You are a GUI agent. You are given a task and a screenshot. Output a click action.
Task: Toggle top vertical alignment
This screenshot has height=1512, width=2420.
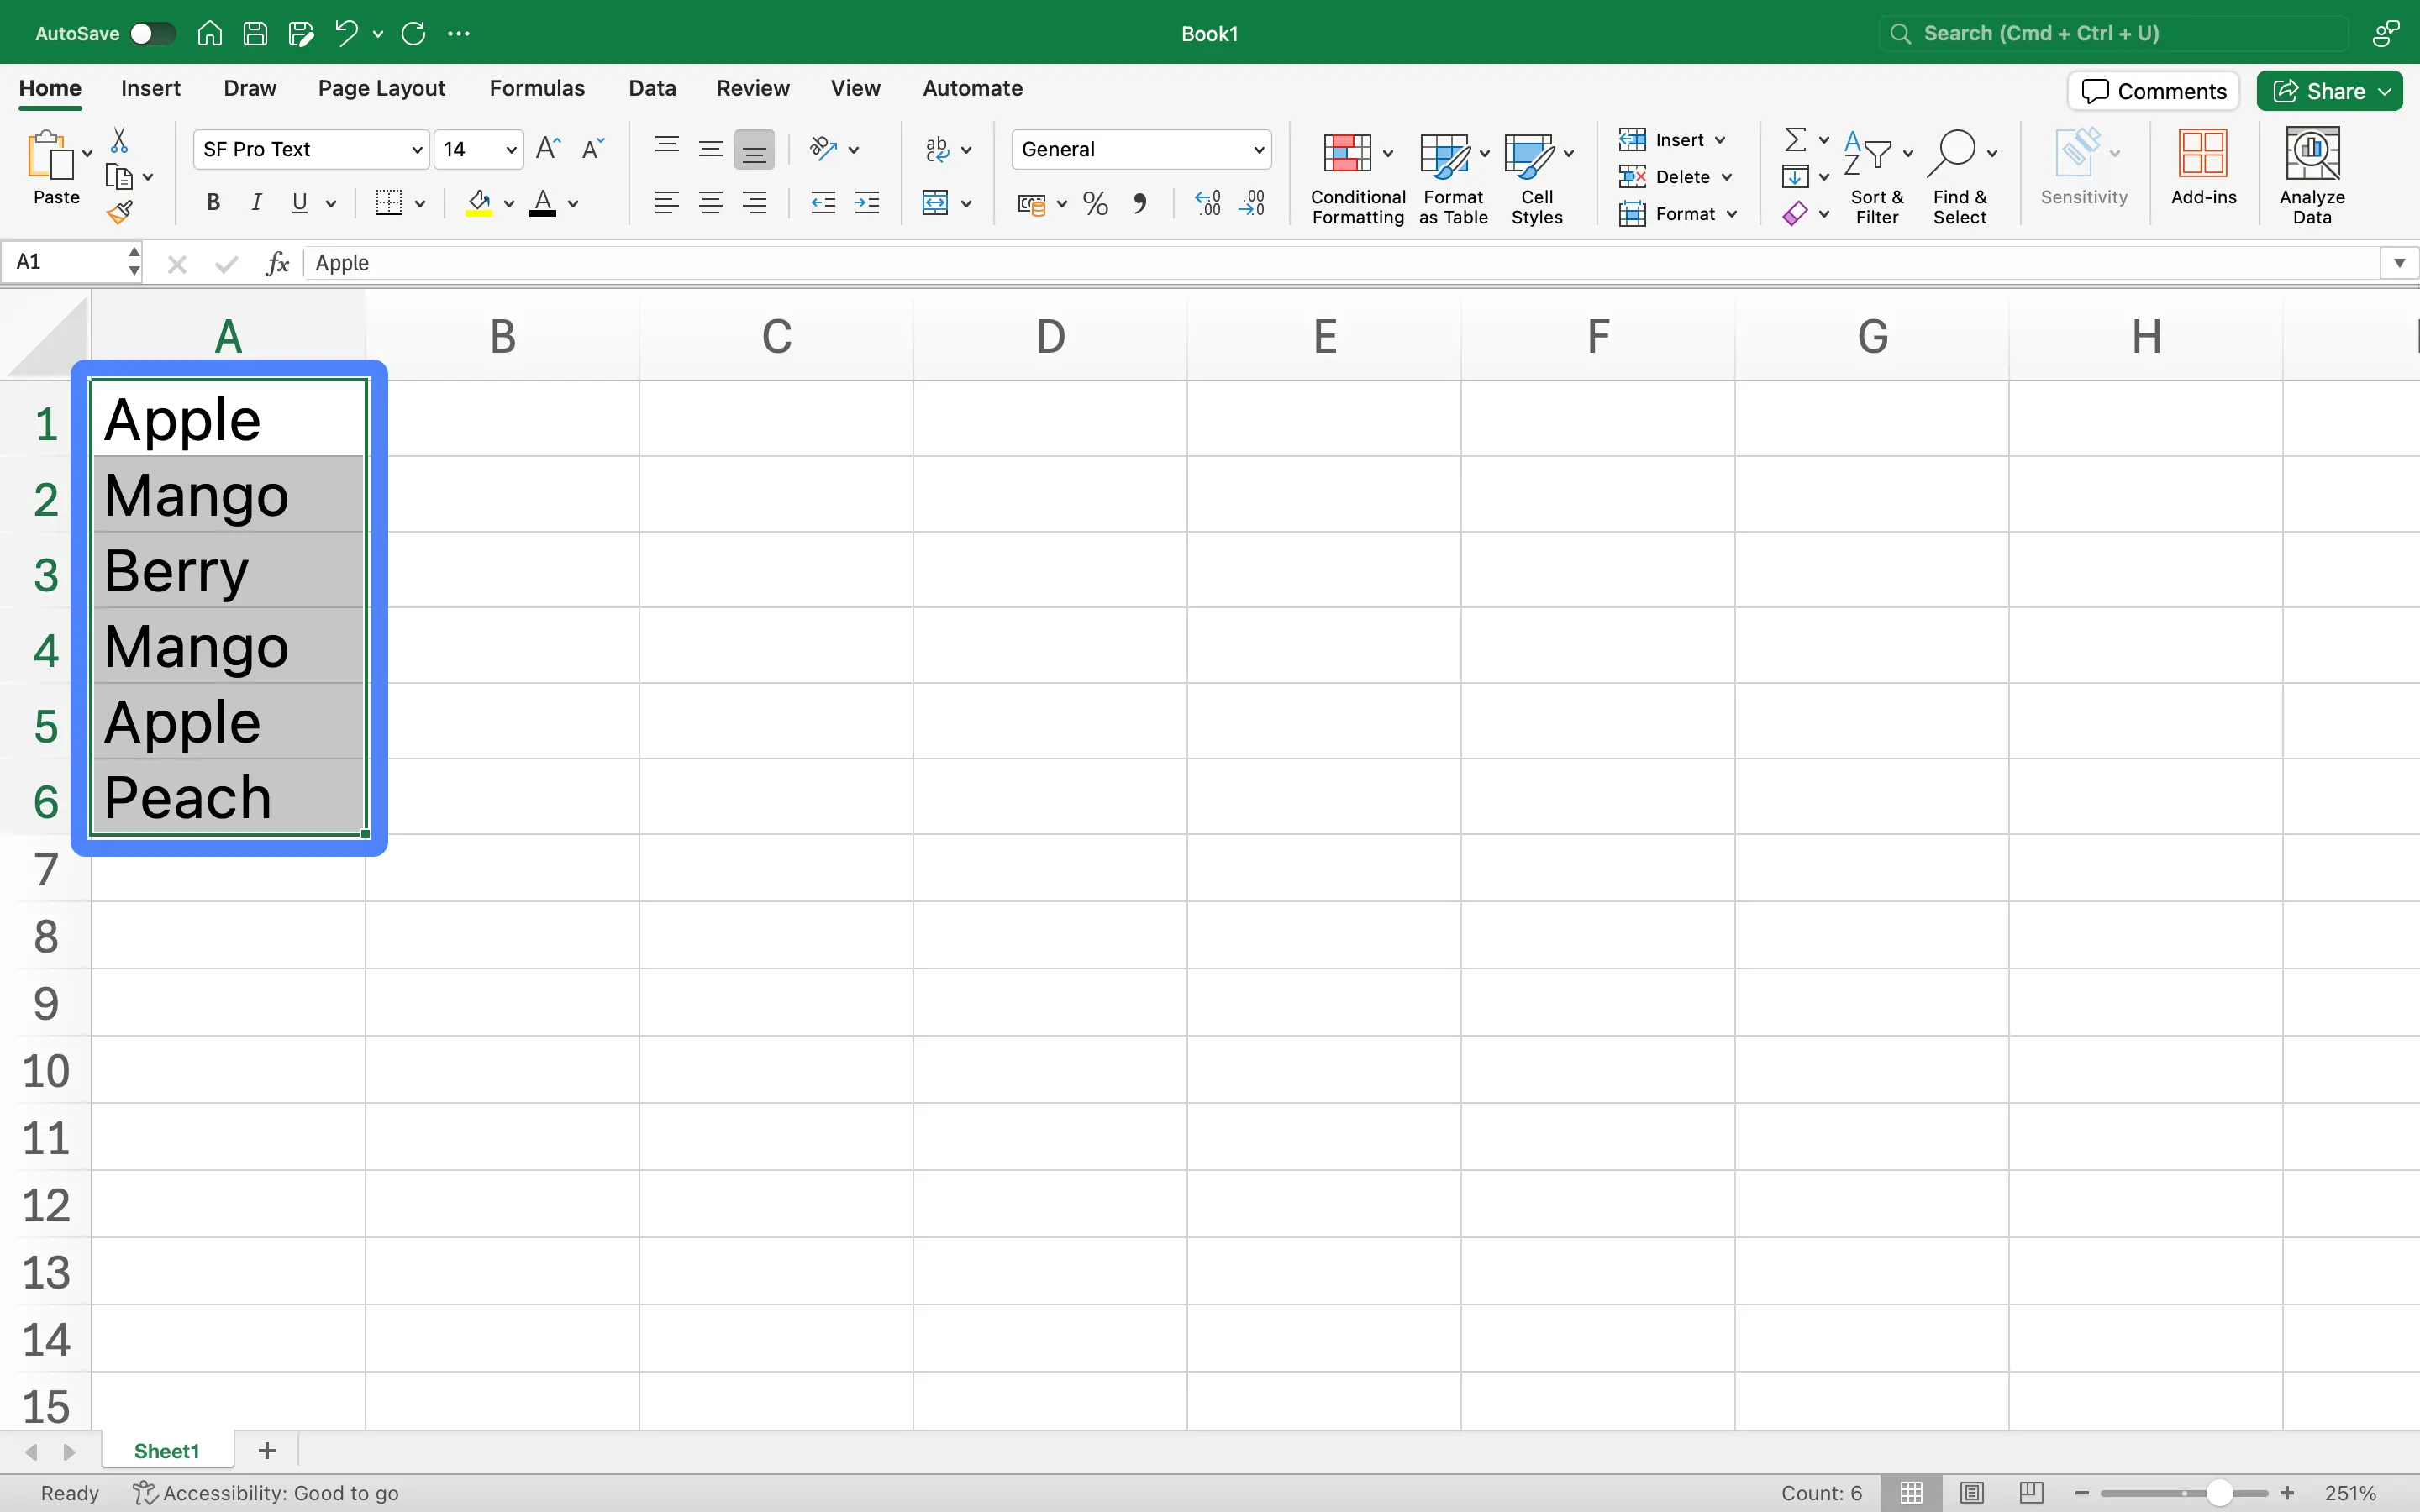pyautogui.click(x=667, y=149)
